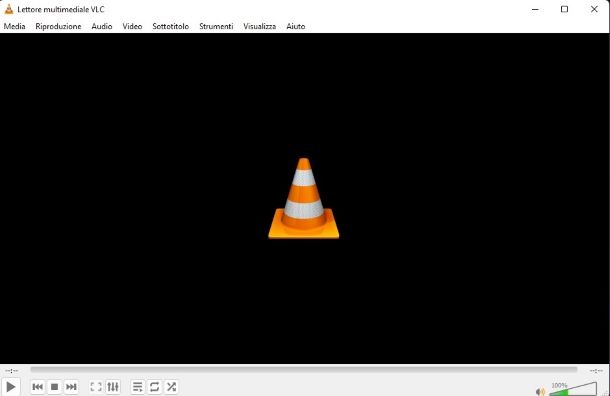Open the Video menu

pyautogui.click(x=132, y=26)
